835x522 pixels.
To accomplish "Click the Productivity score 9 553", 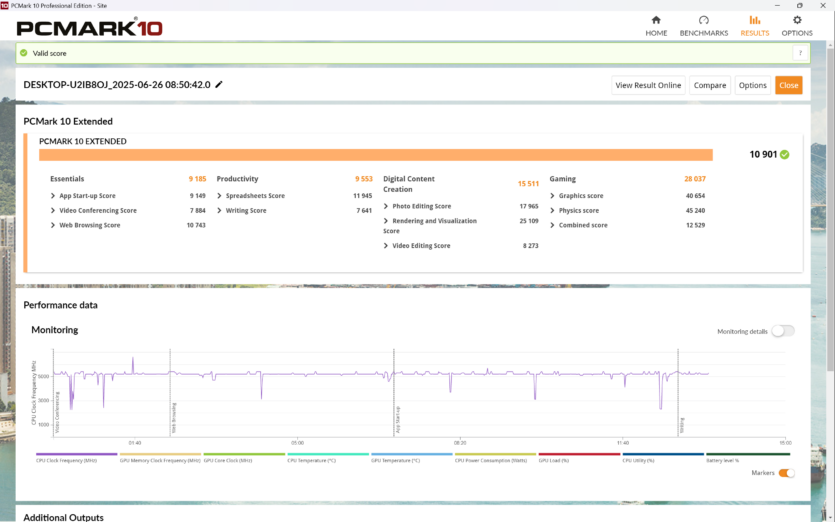I will [364, 179].
